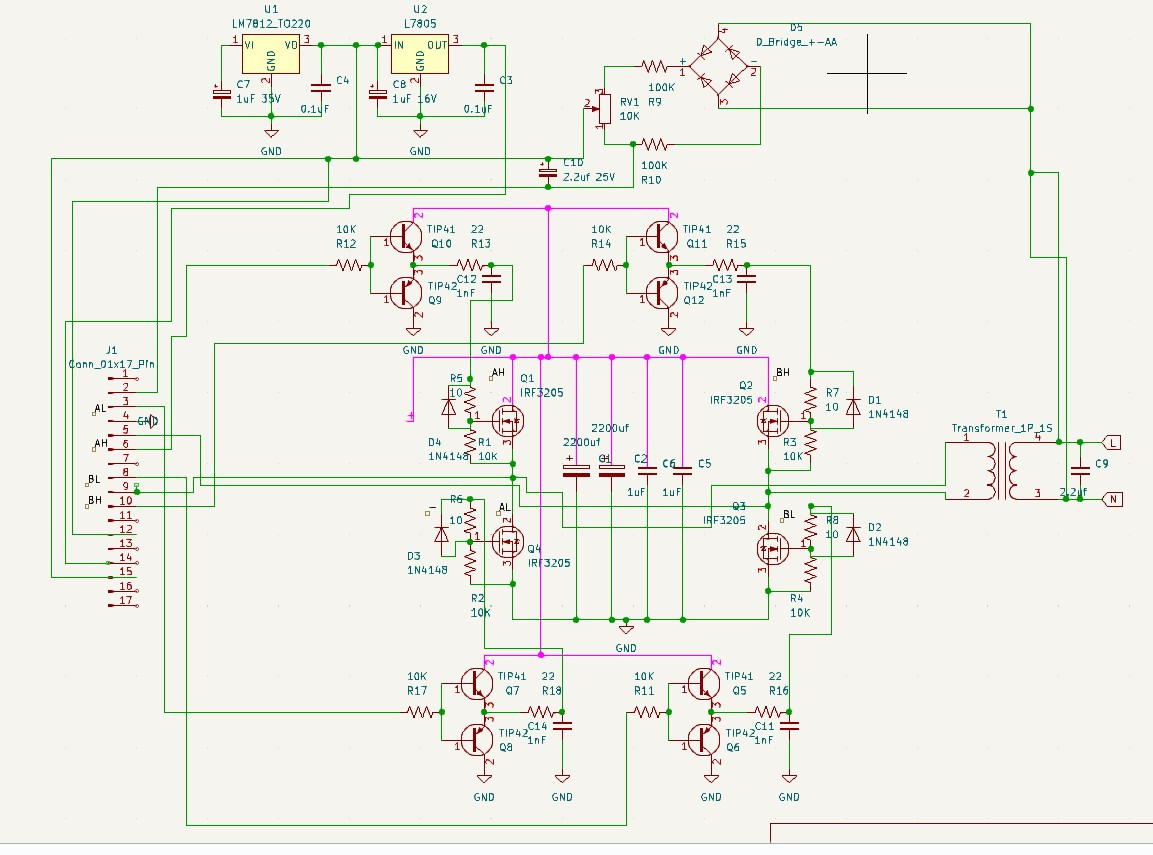Click the Q5 TIP41 transistor symbol

(704, 684)
